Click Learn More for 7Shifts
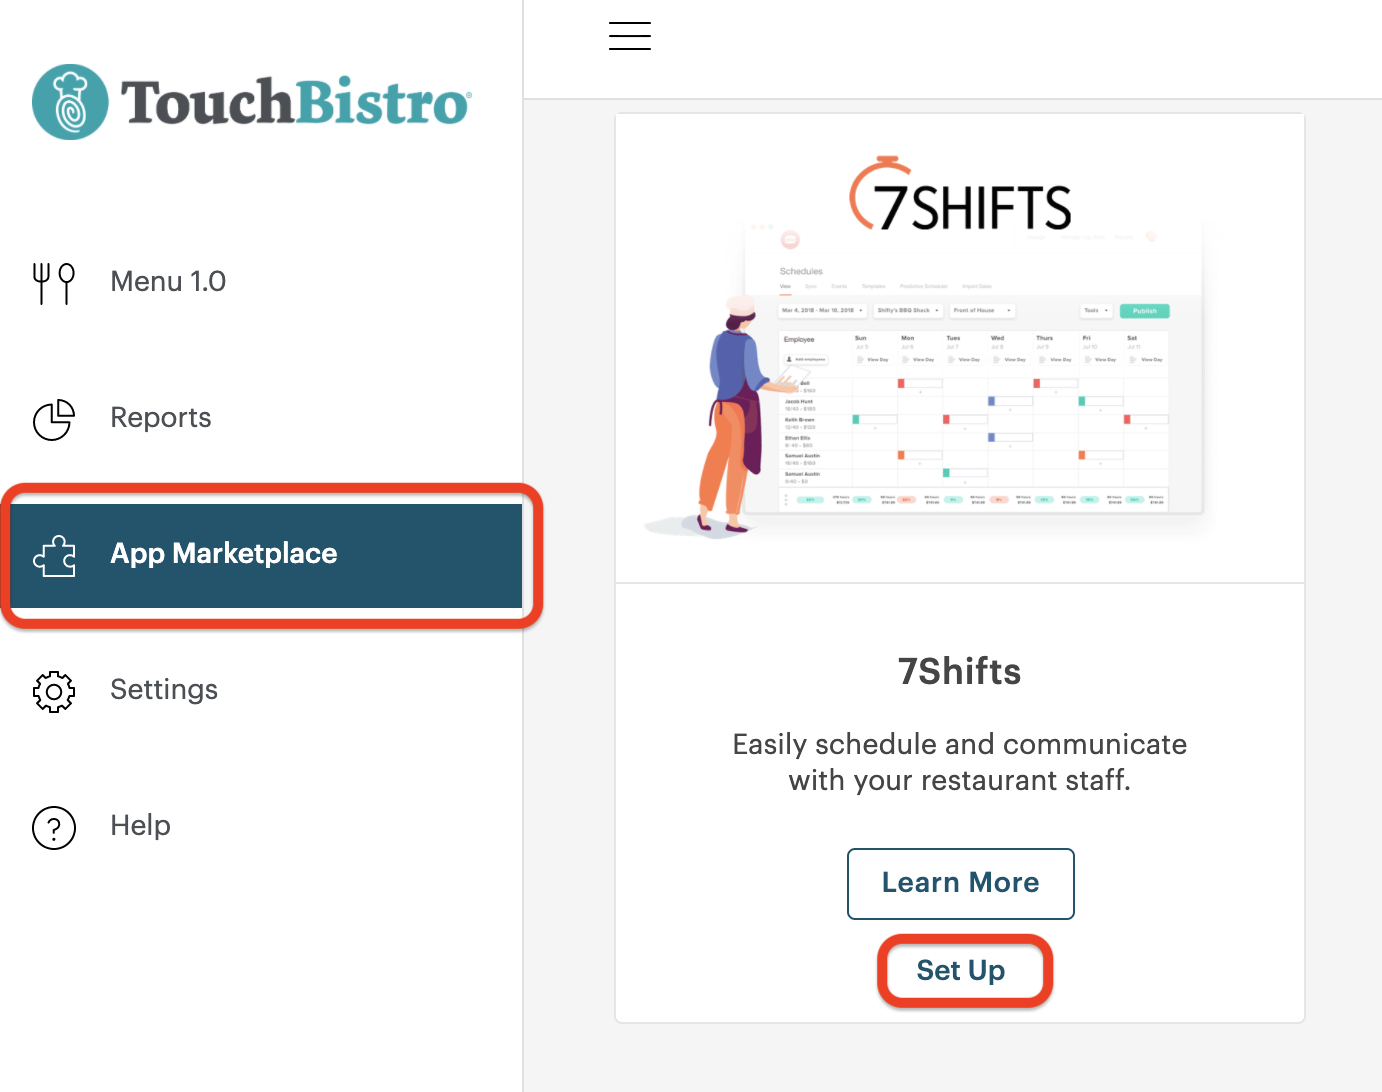 tap(960, 883)
